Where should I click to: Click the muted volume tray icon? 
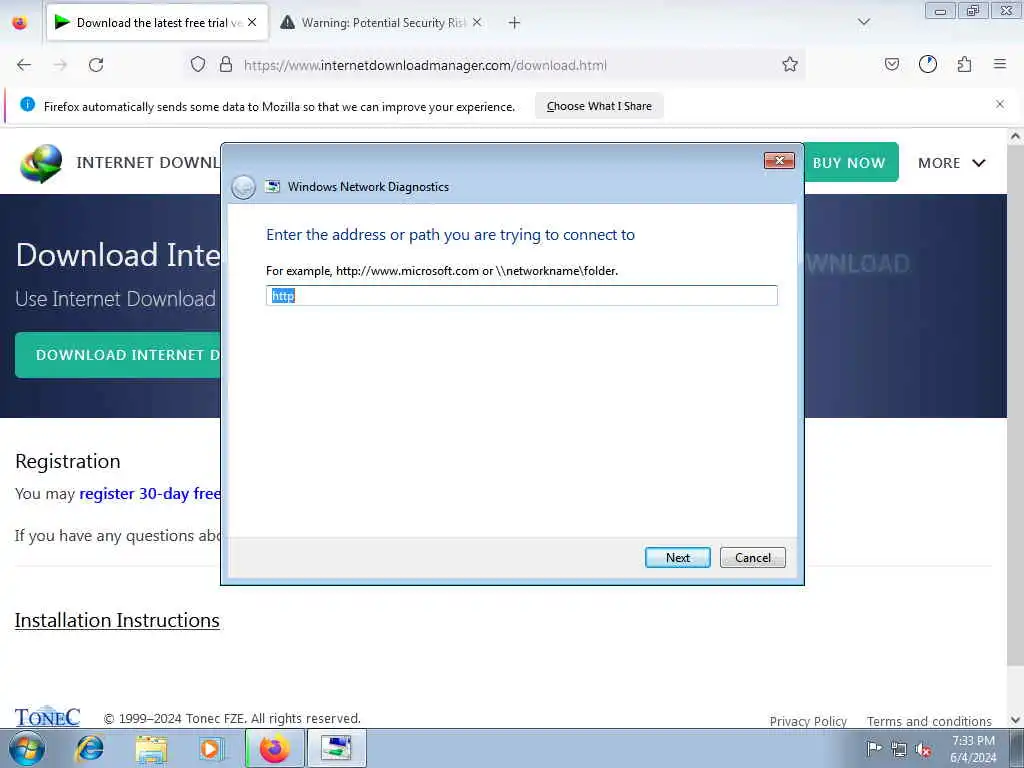coord(923,749)
